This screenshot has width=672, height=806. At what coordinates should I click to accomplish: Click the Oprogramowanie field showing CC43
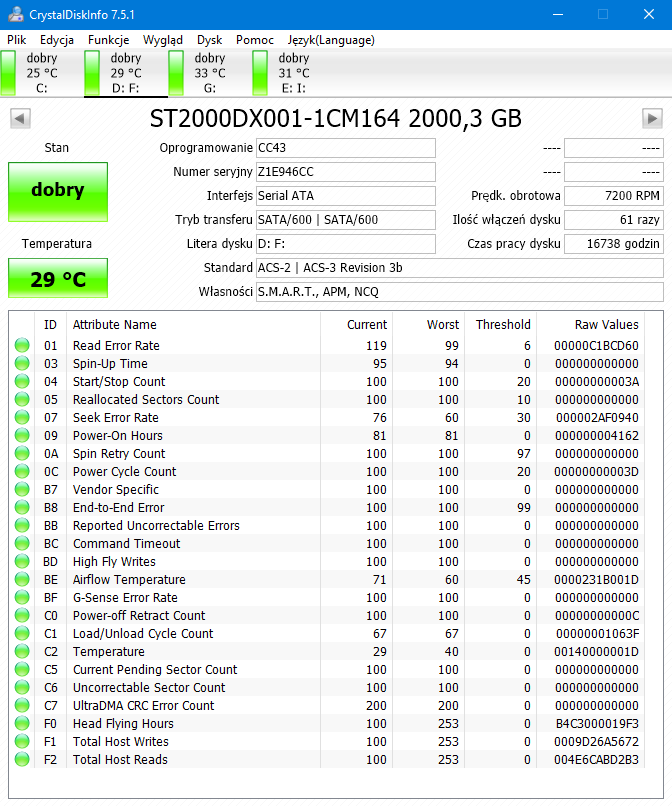tap(346, 148)
